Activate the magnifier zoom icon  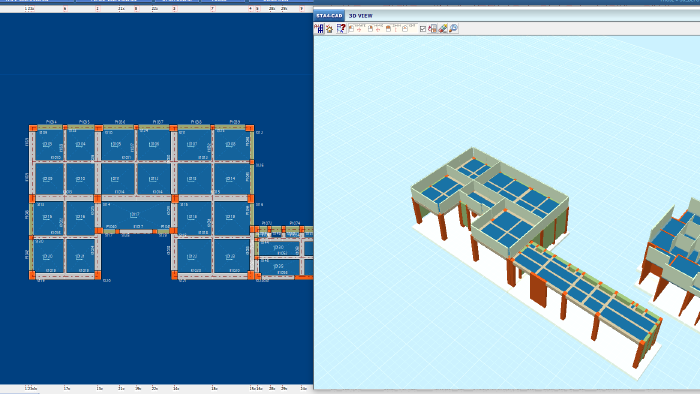[x=454, y=29]
